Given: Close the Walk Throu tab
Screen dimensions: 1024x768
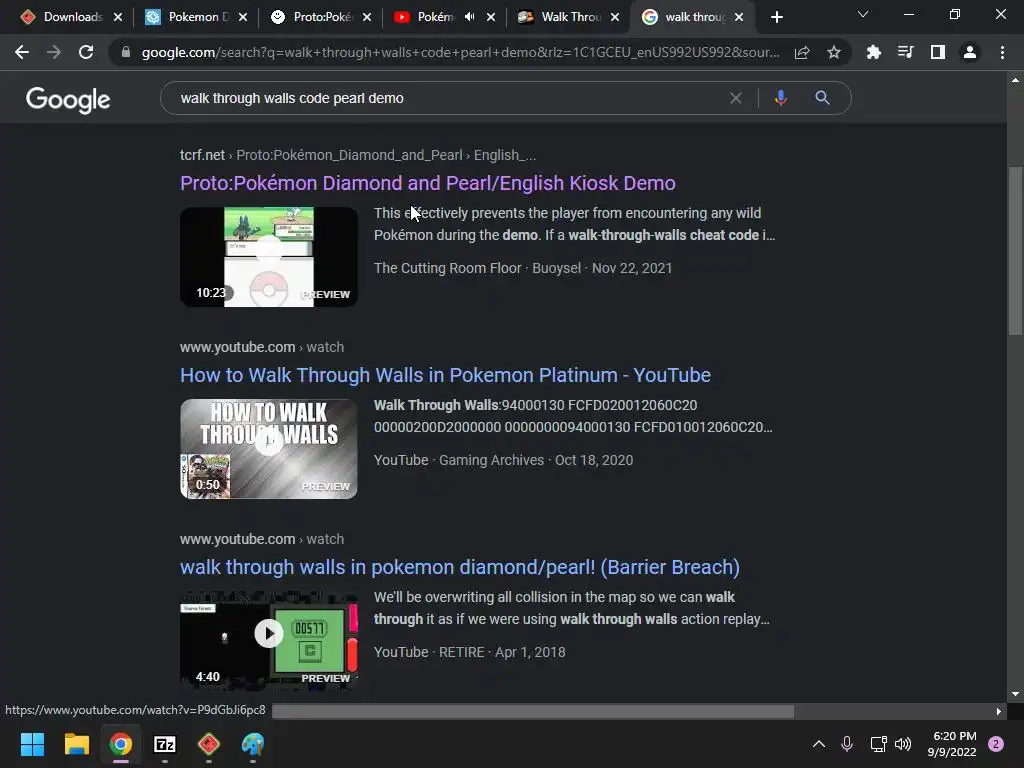Looking at the screenshot, I should [615, 17].
